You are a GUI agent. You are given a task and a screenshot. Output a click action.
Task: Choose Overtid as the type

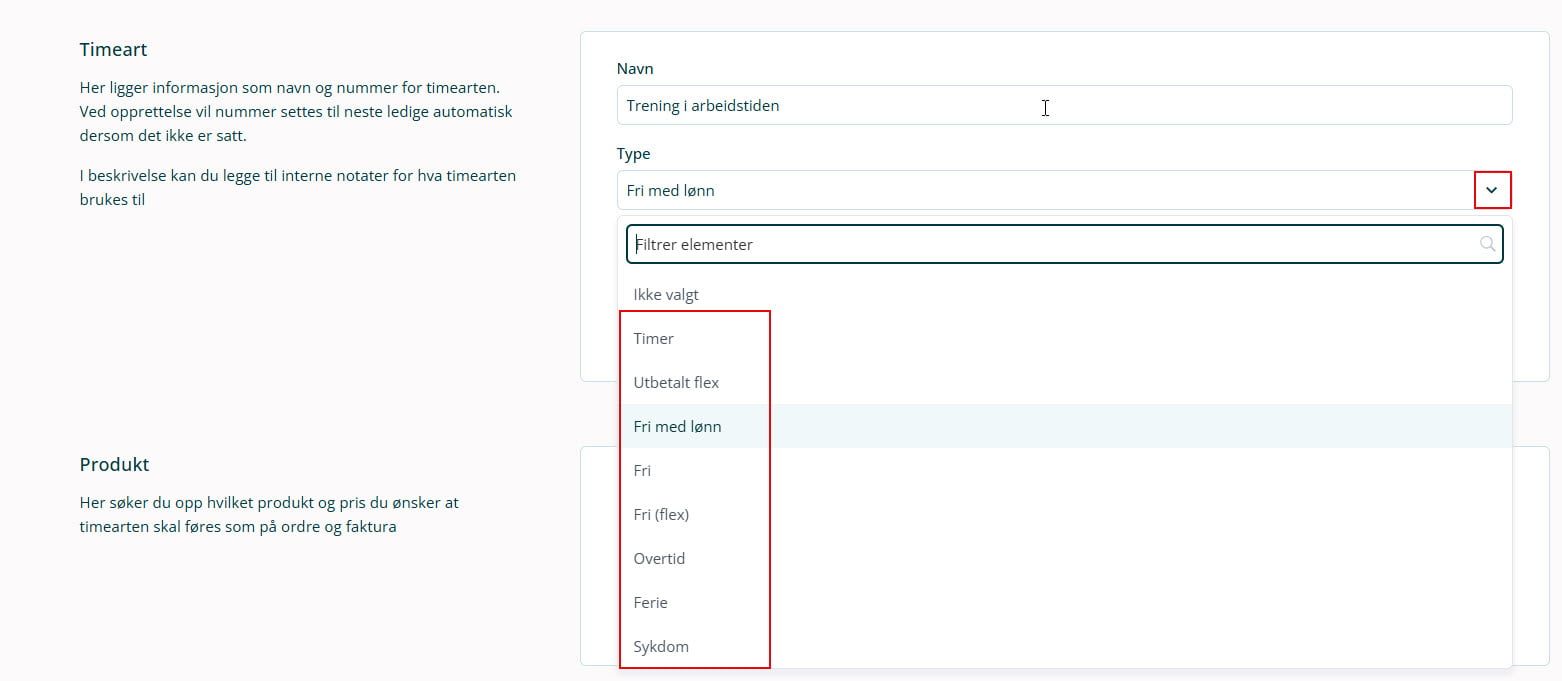659,559
